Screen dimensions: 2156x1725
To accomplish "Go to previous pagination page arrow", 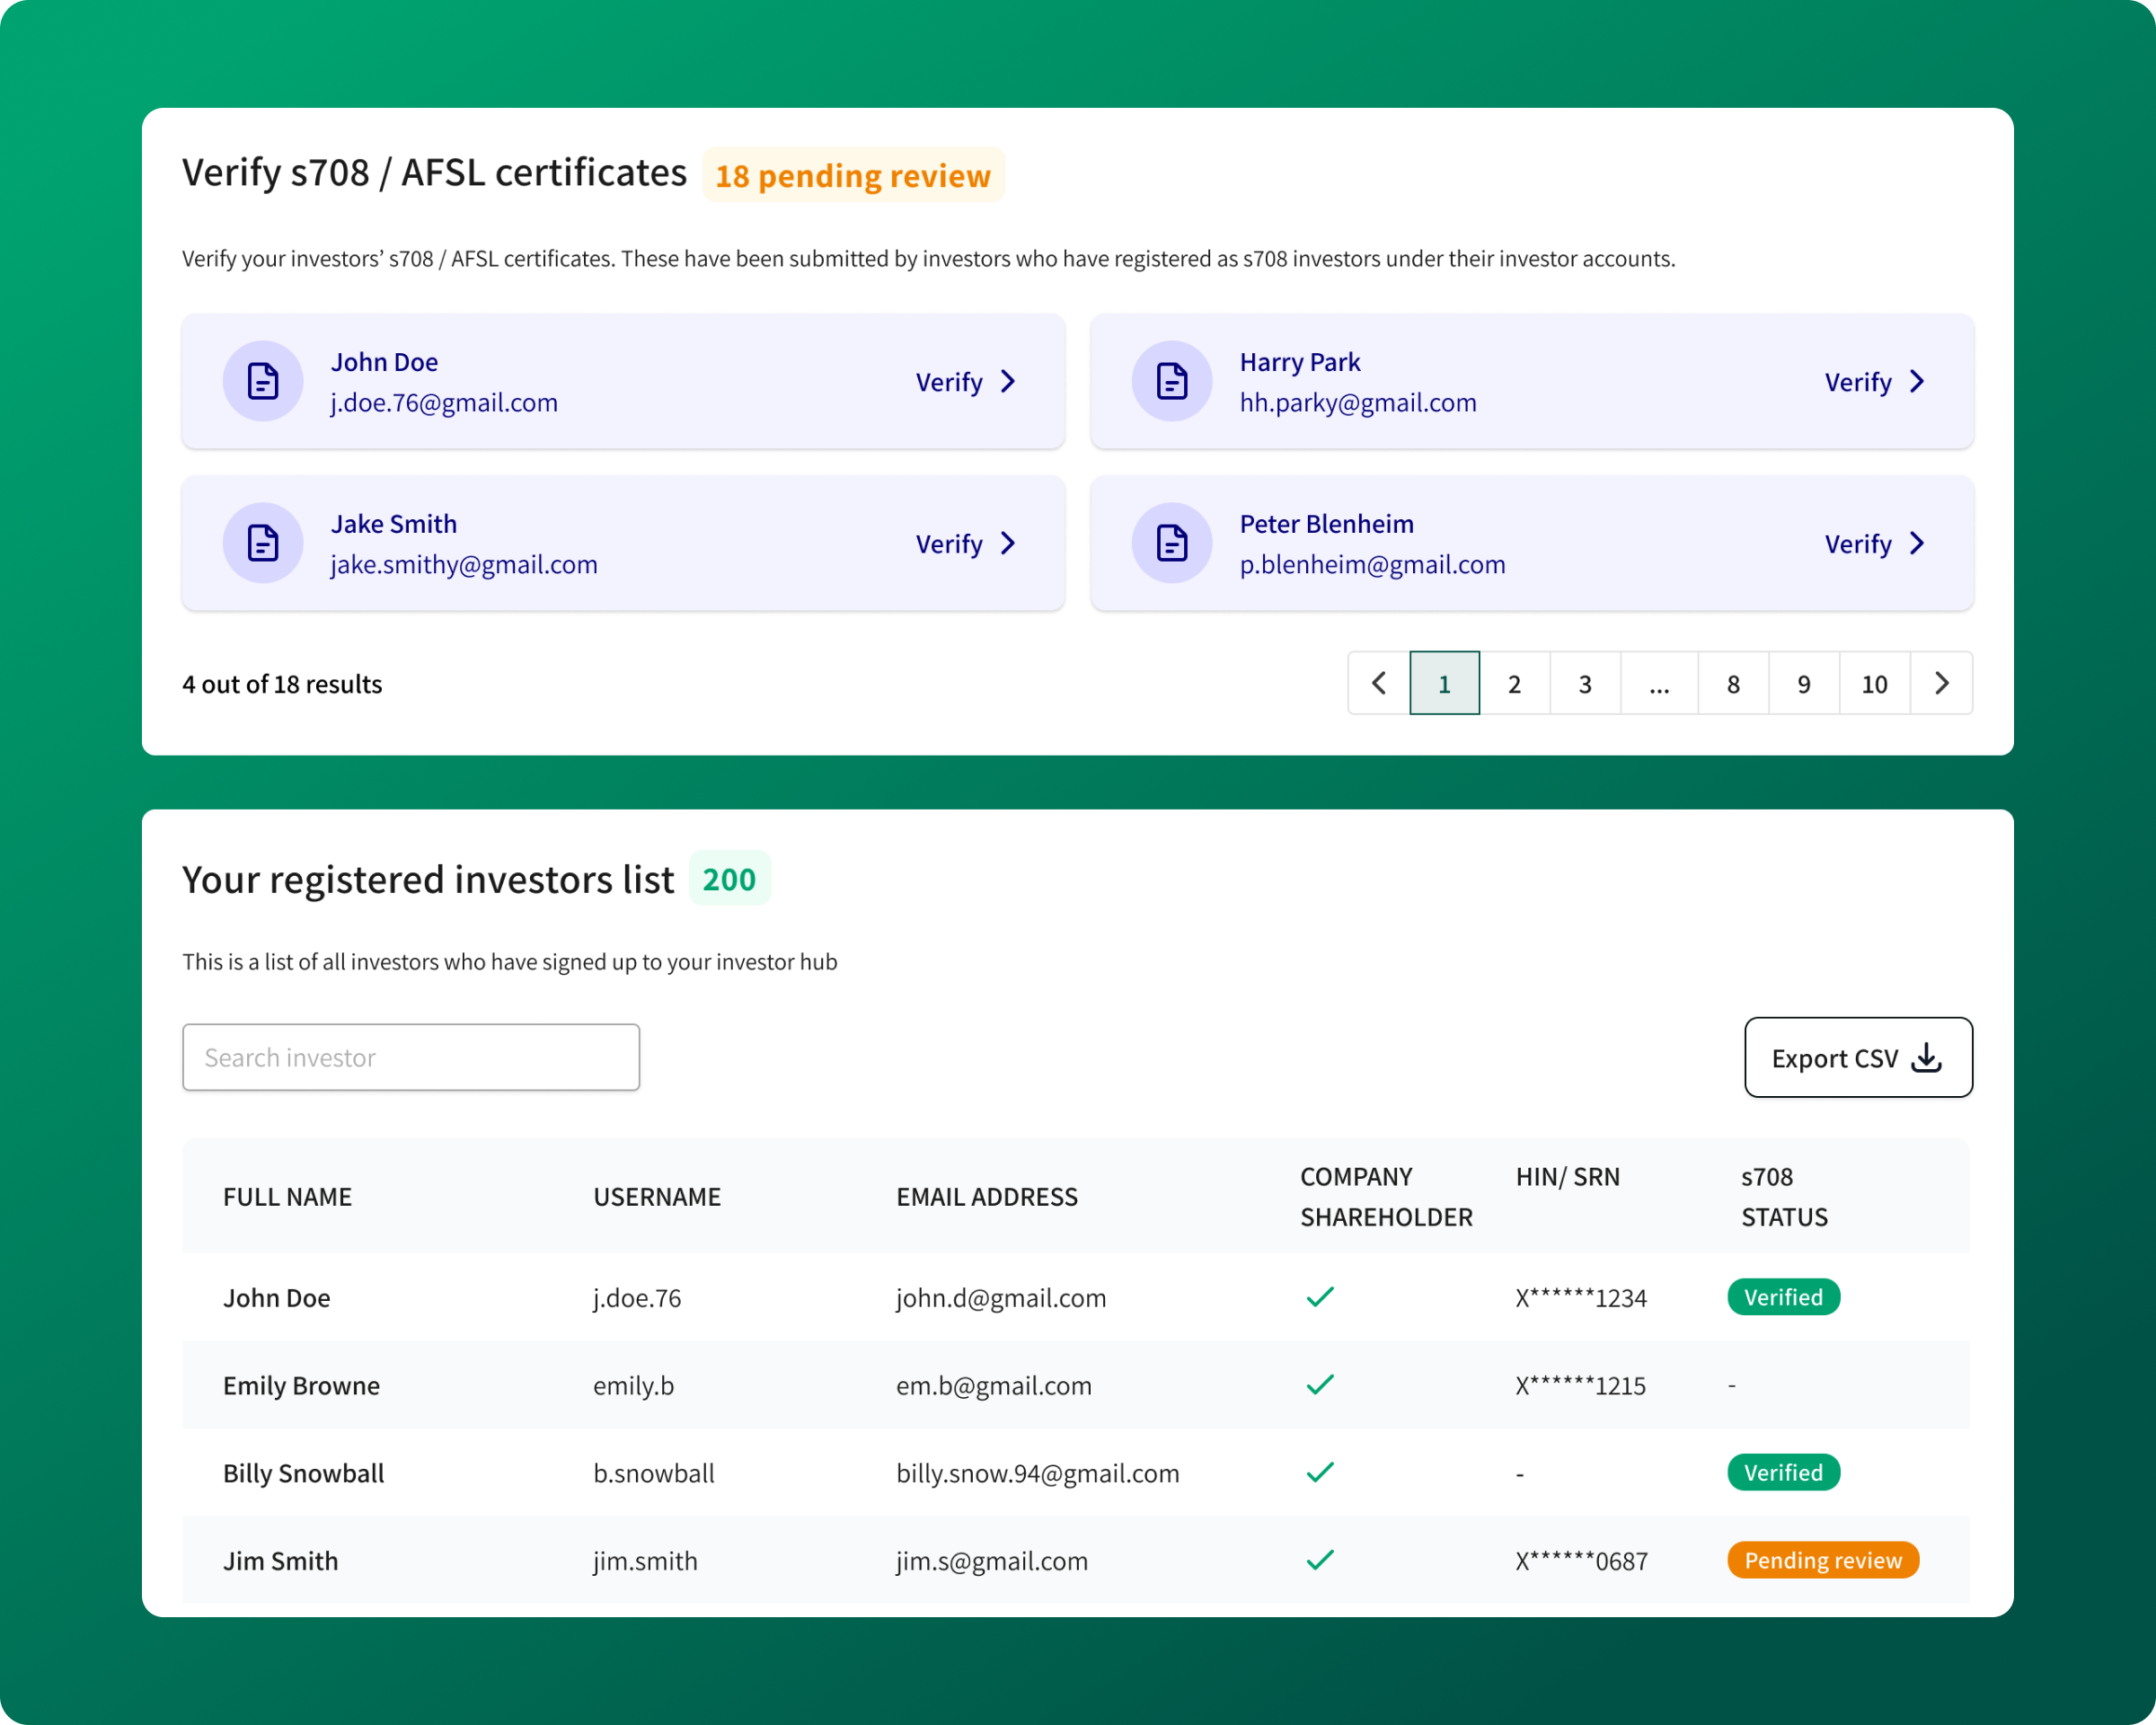I will (1379, 684).
